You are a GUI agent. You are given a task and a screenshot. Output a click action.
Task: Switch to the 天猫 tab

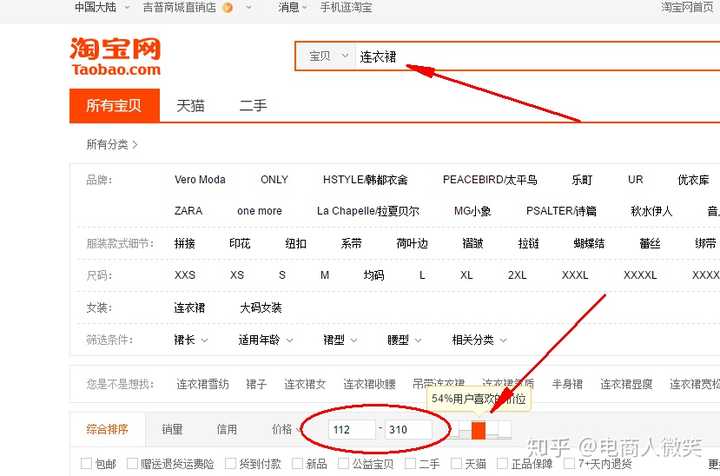(190, 106)
